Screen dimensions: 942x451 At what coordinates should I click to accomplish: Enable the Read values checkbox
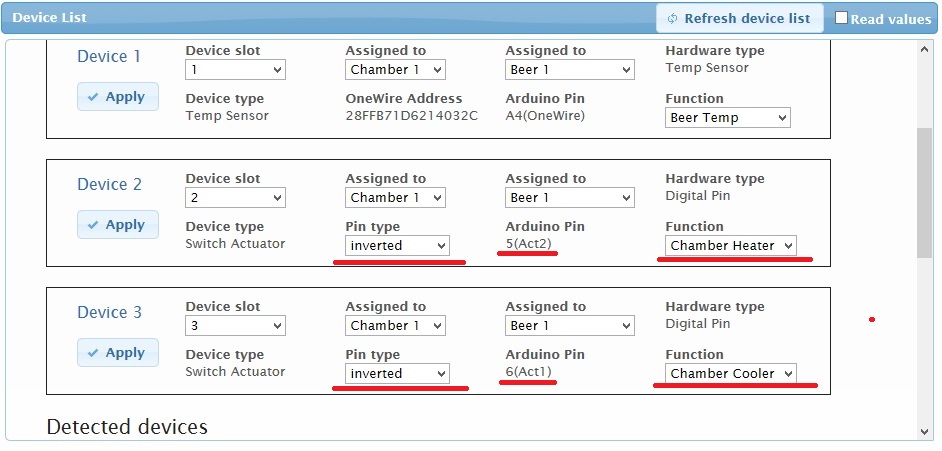click(x=842, y=18)
